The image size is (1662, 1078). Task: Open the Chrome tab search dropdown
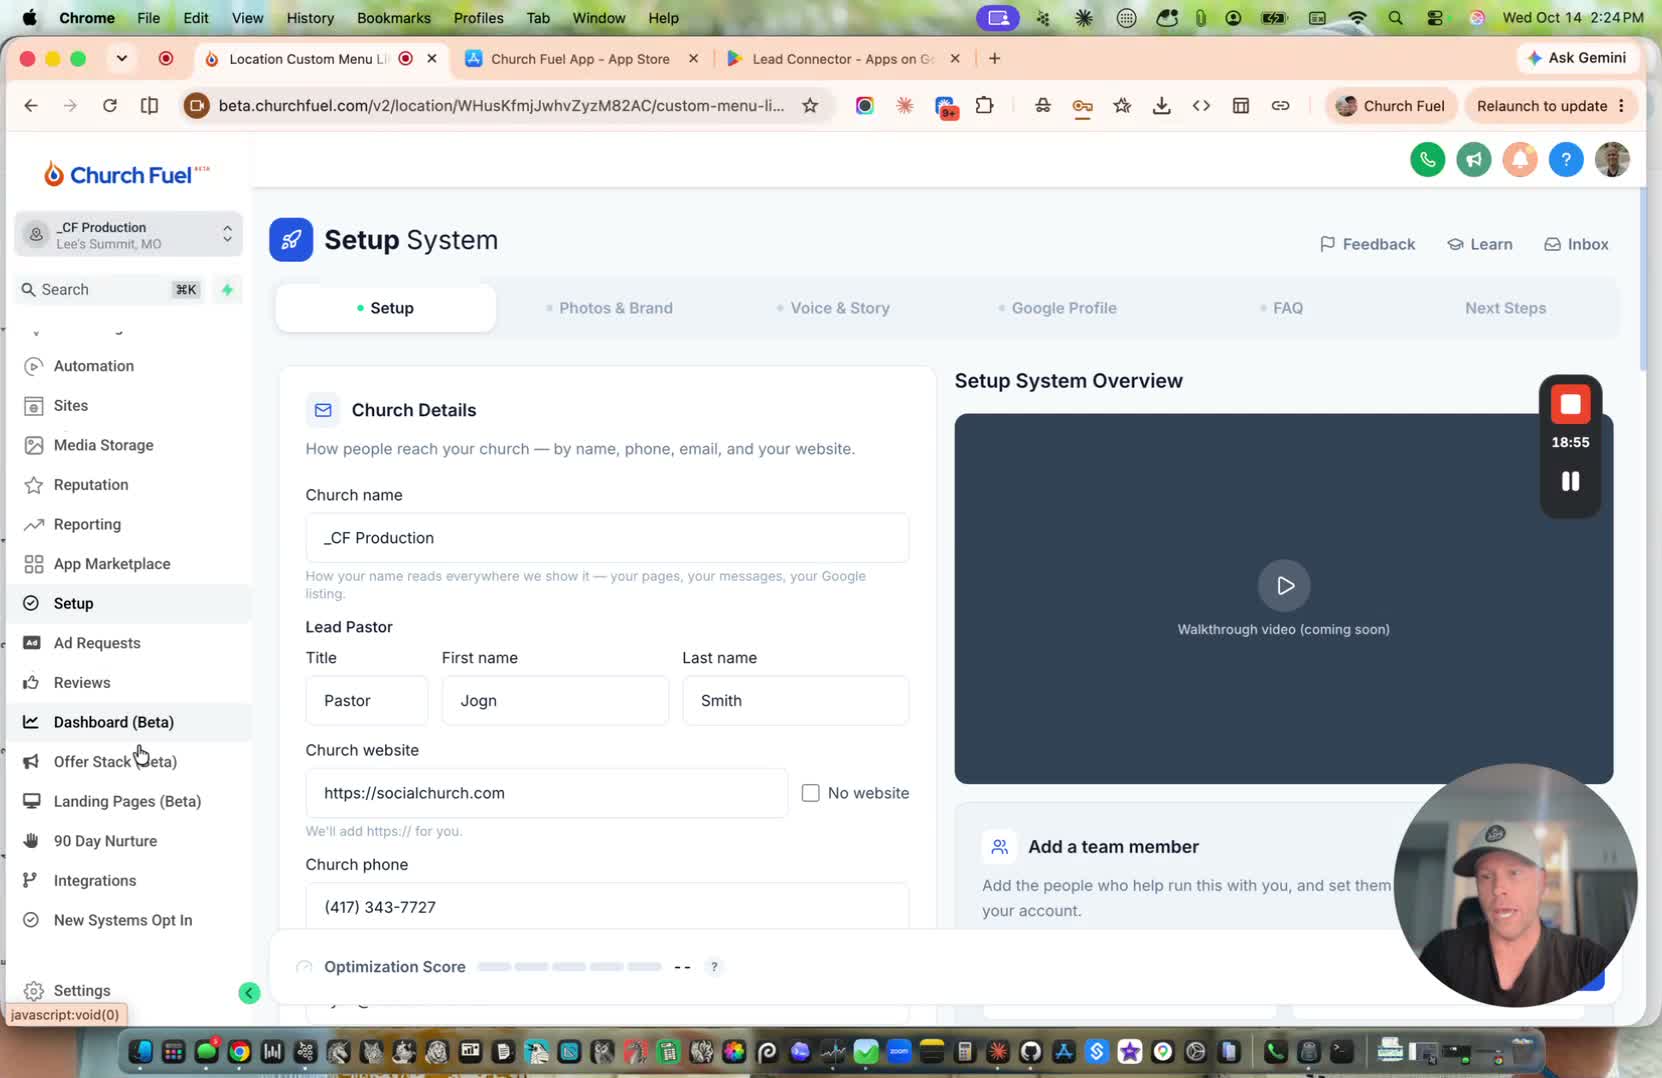122,59
